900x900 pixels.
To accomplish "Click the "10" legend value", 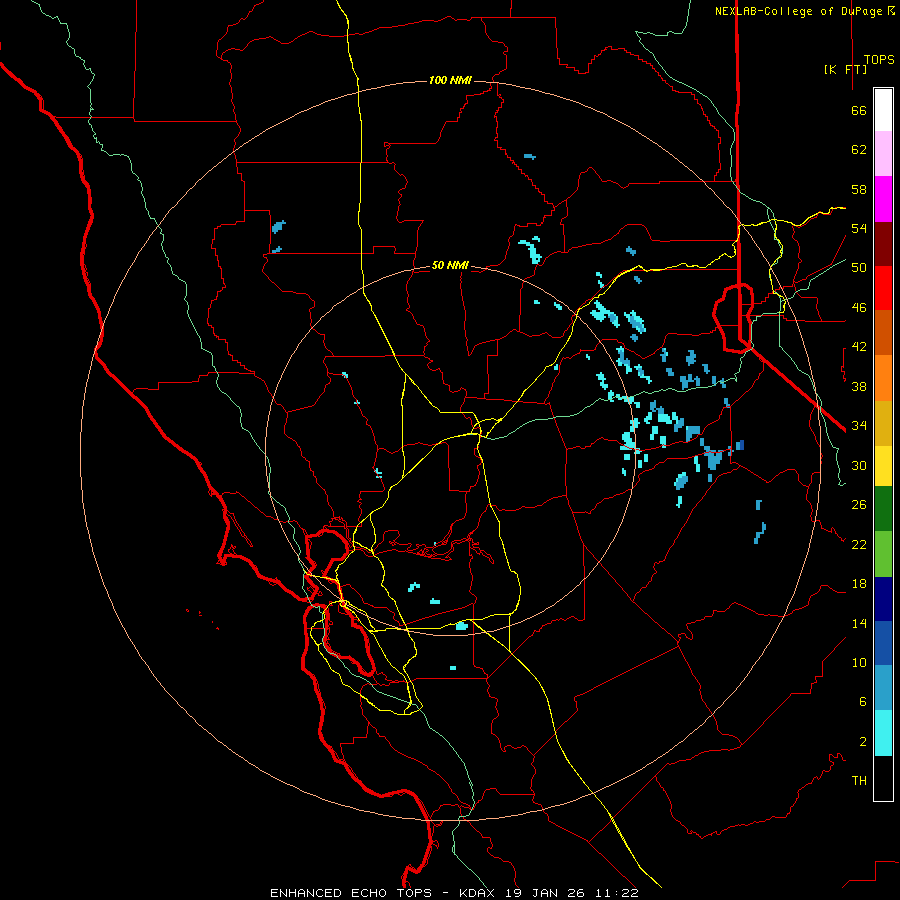I will 859,662.
